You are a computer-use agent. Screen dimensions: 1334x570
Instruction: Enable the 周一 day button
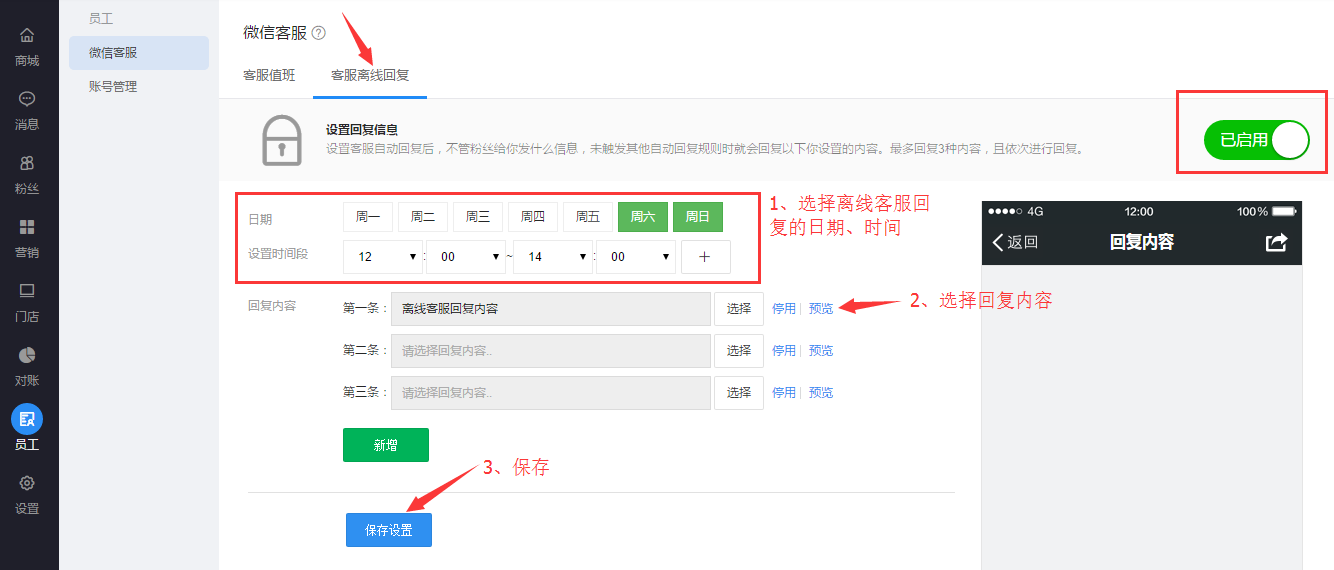(368, 217)
